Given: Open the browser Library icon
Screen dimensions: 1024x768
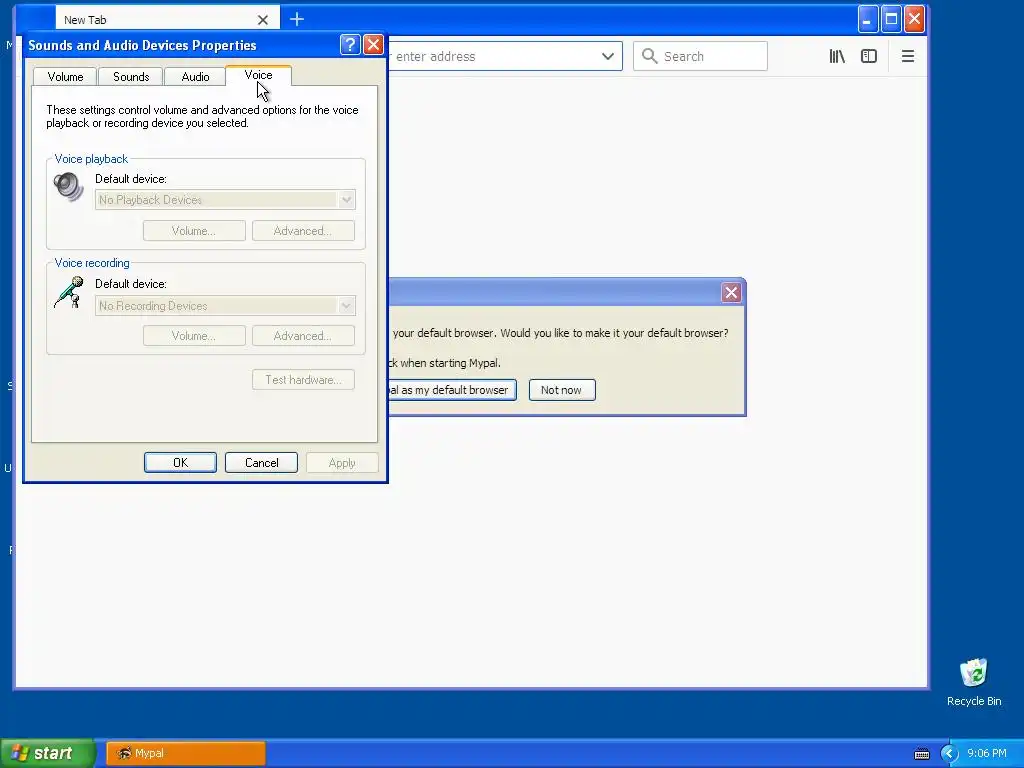Looking at the screenshot, I should click(x=837, y=56).
